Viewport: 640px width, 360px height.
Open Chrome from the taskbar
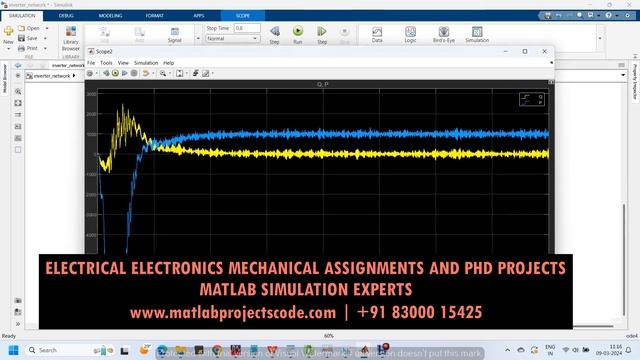click(217, 350)
